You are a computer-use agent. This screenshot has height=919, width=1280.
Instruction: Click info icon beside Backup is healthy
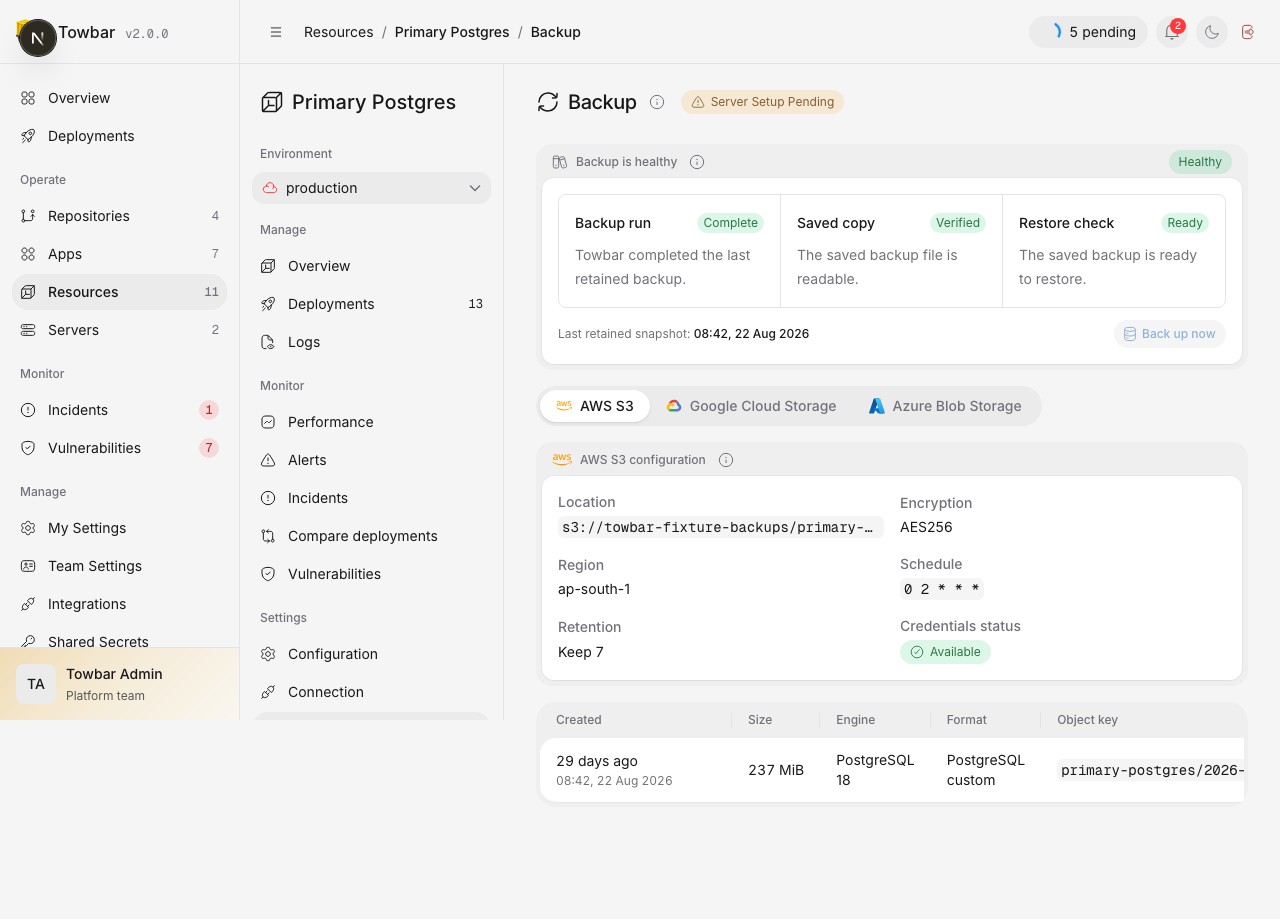697,162
